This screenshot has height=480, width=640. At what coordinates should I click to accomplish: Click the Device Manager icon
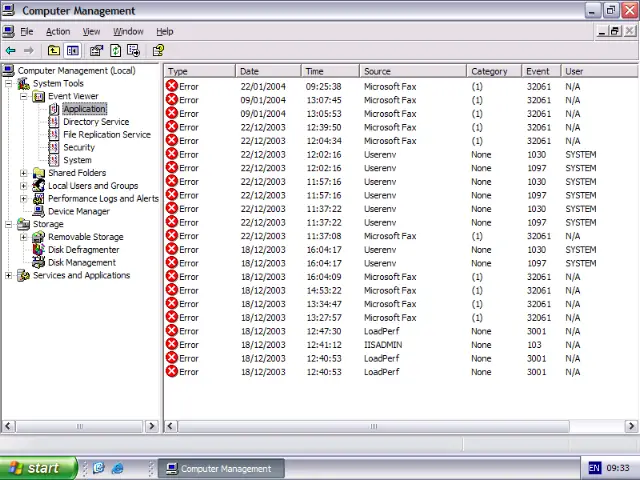click(x=39, y=211)
